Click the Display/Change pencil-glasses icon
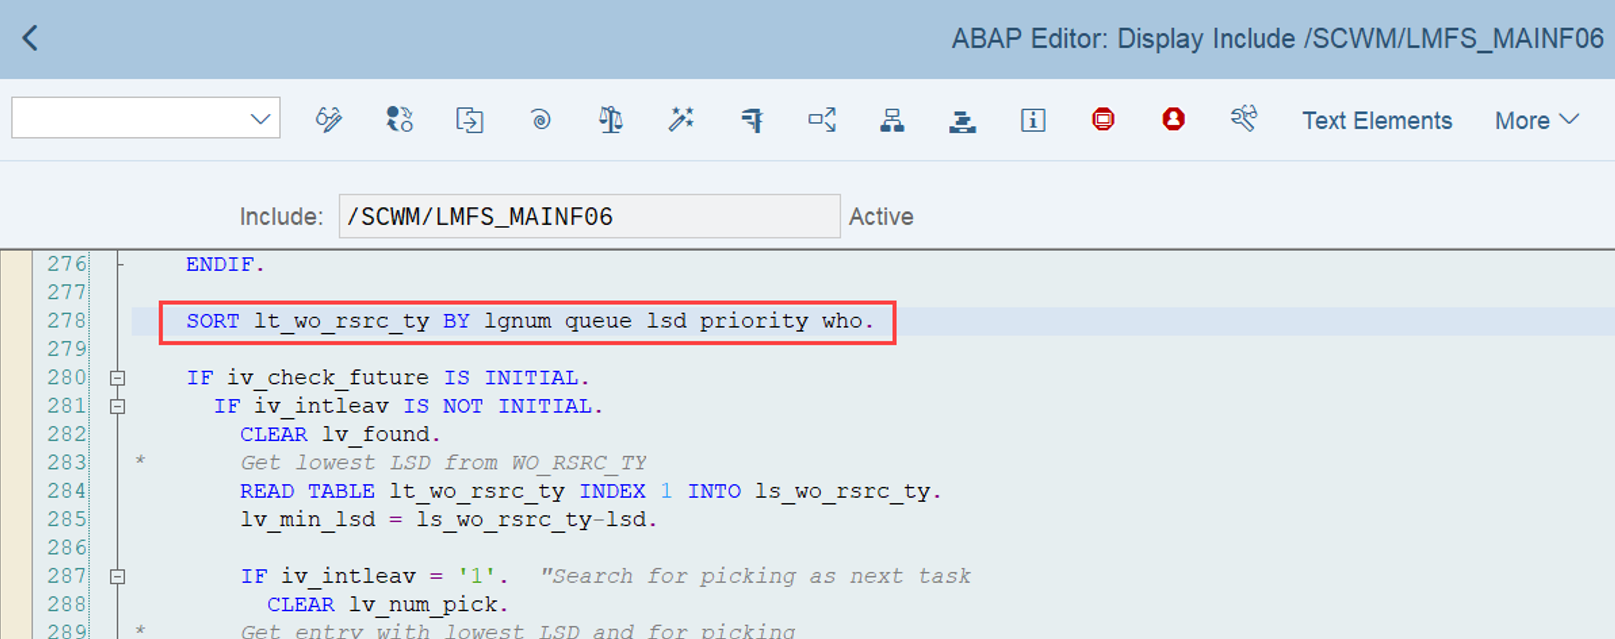 pyautogui.click(x=329, y=120)
